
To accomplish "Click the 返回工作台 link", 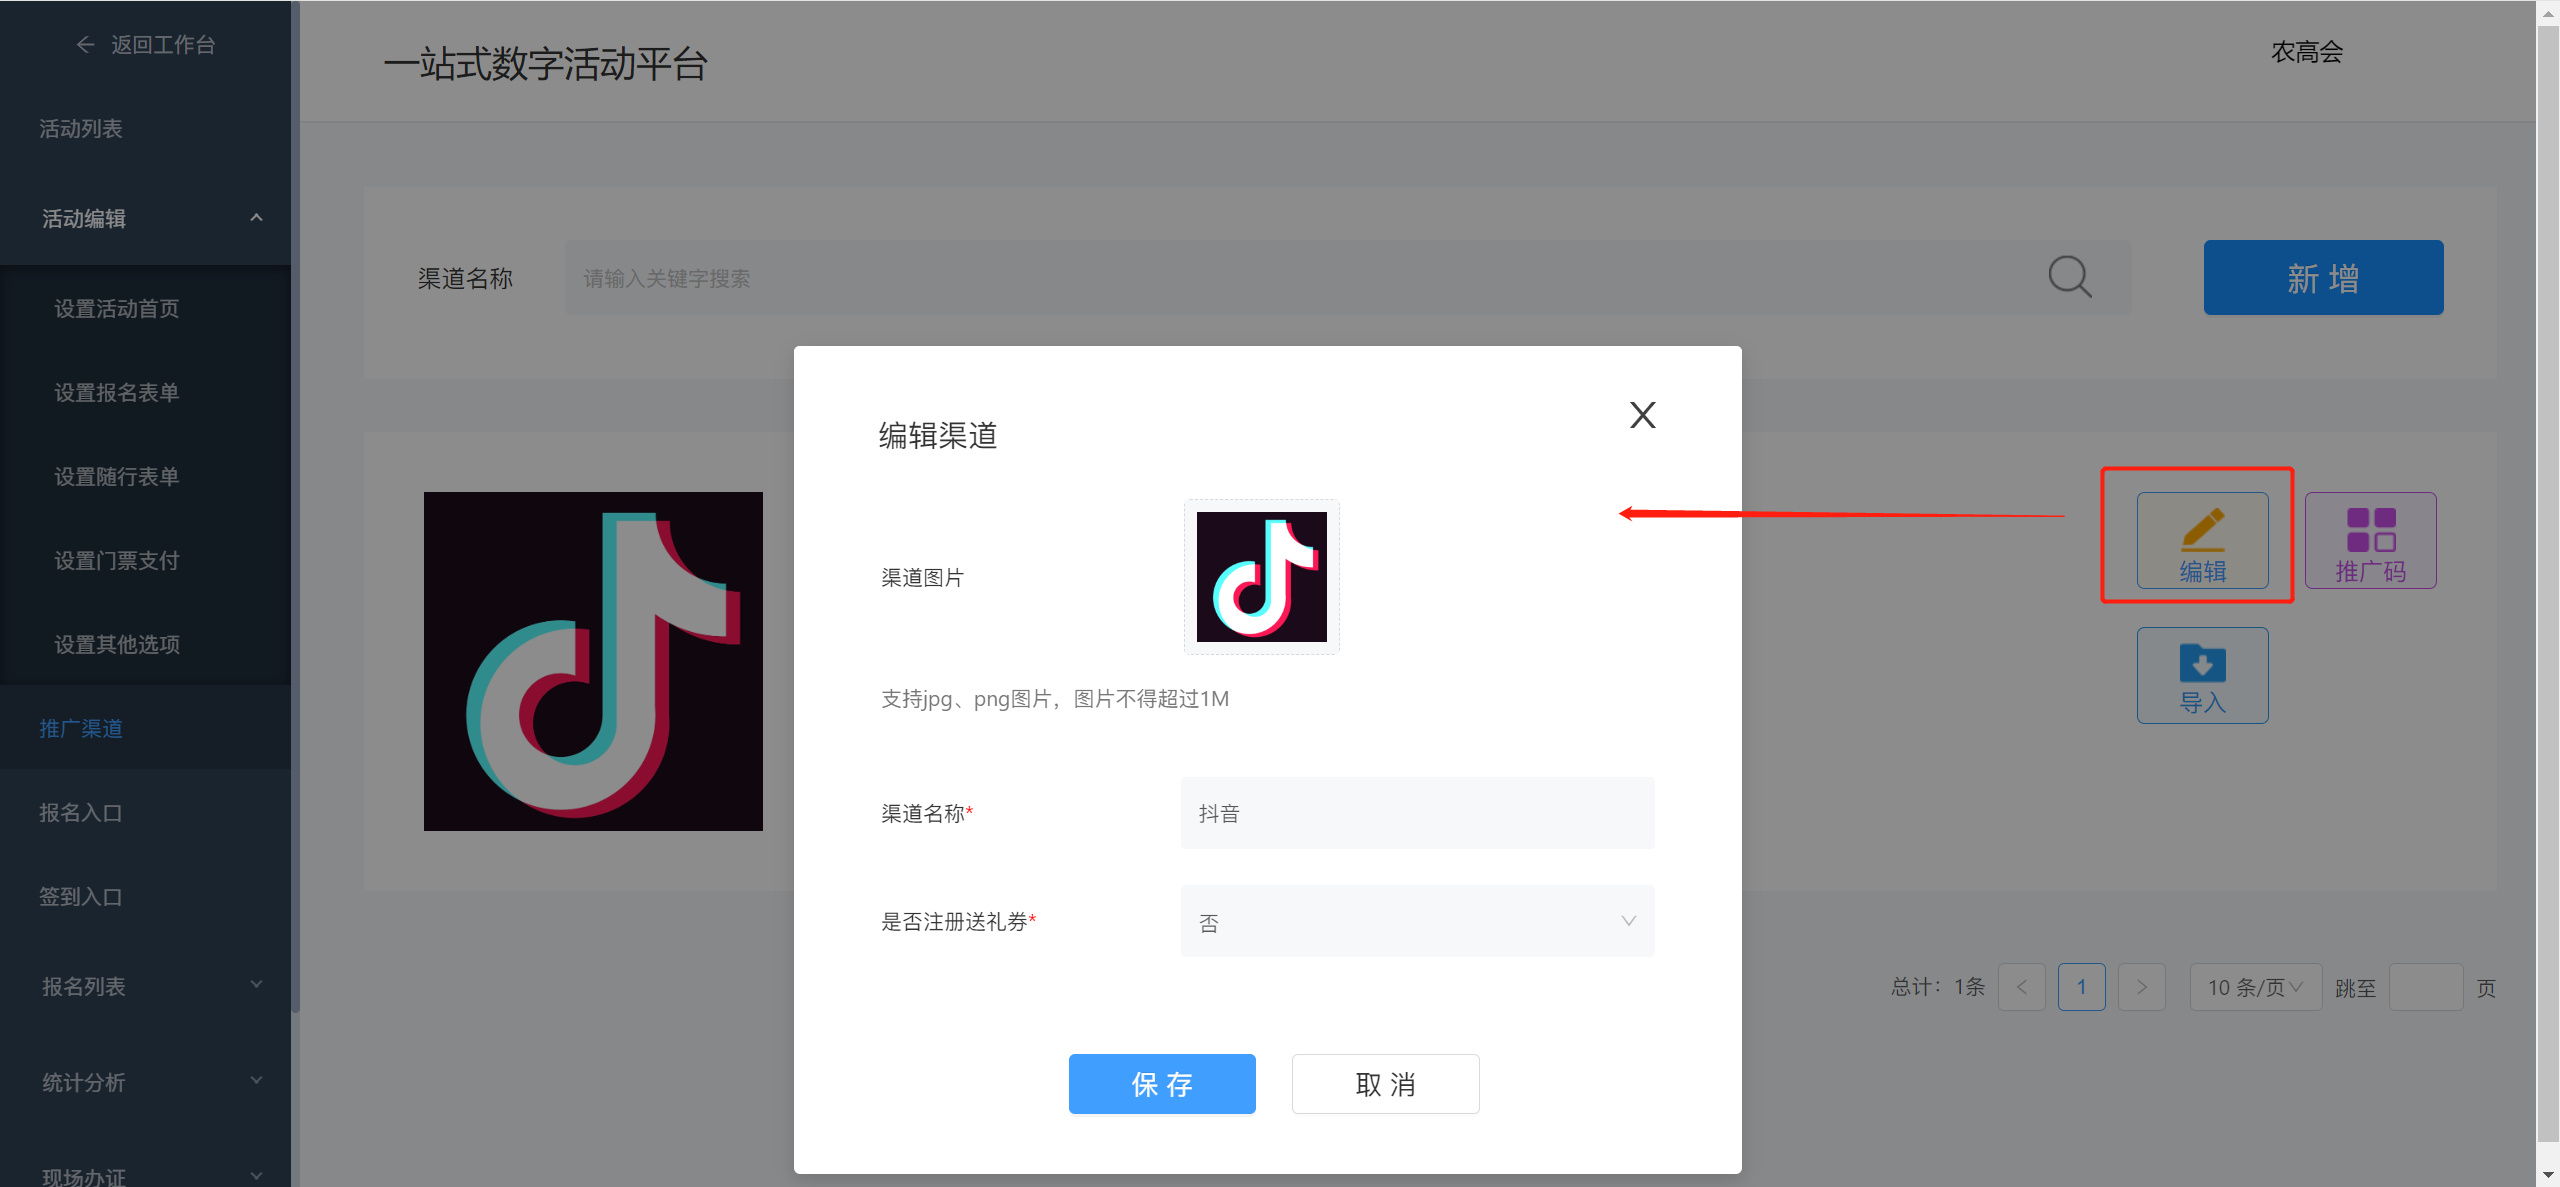I will [163, 45].
